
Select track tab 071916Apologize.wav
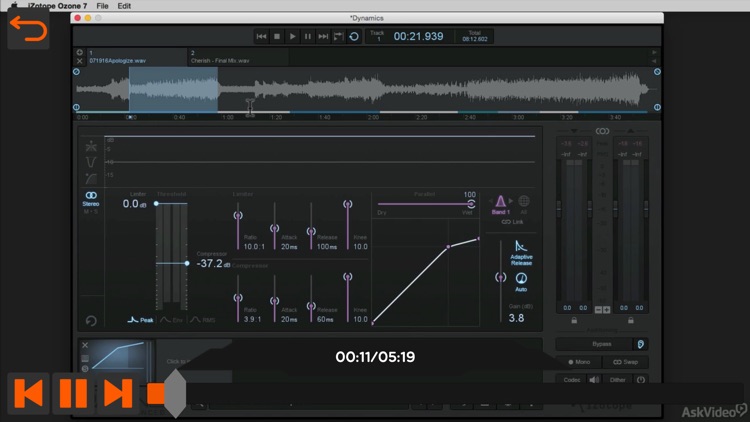[137, 57]
